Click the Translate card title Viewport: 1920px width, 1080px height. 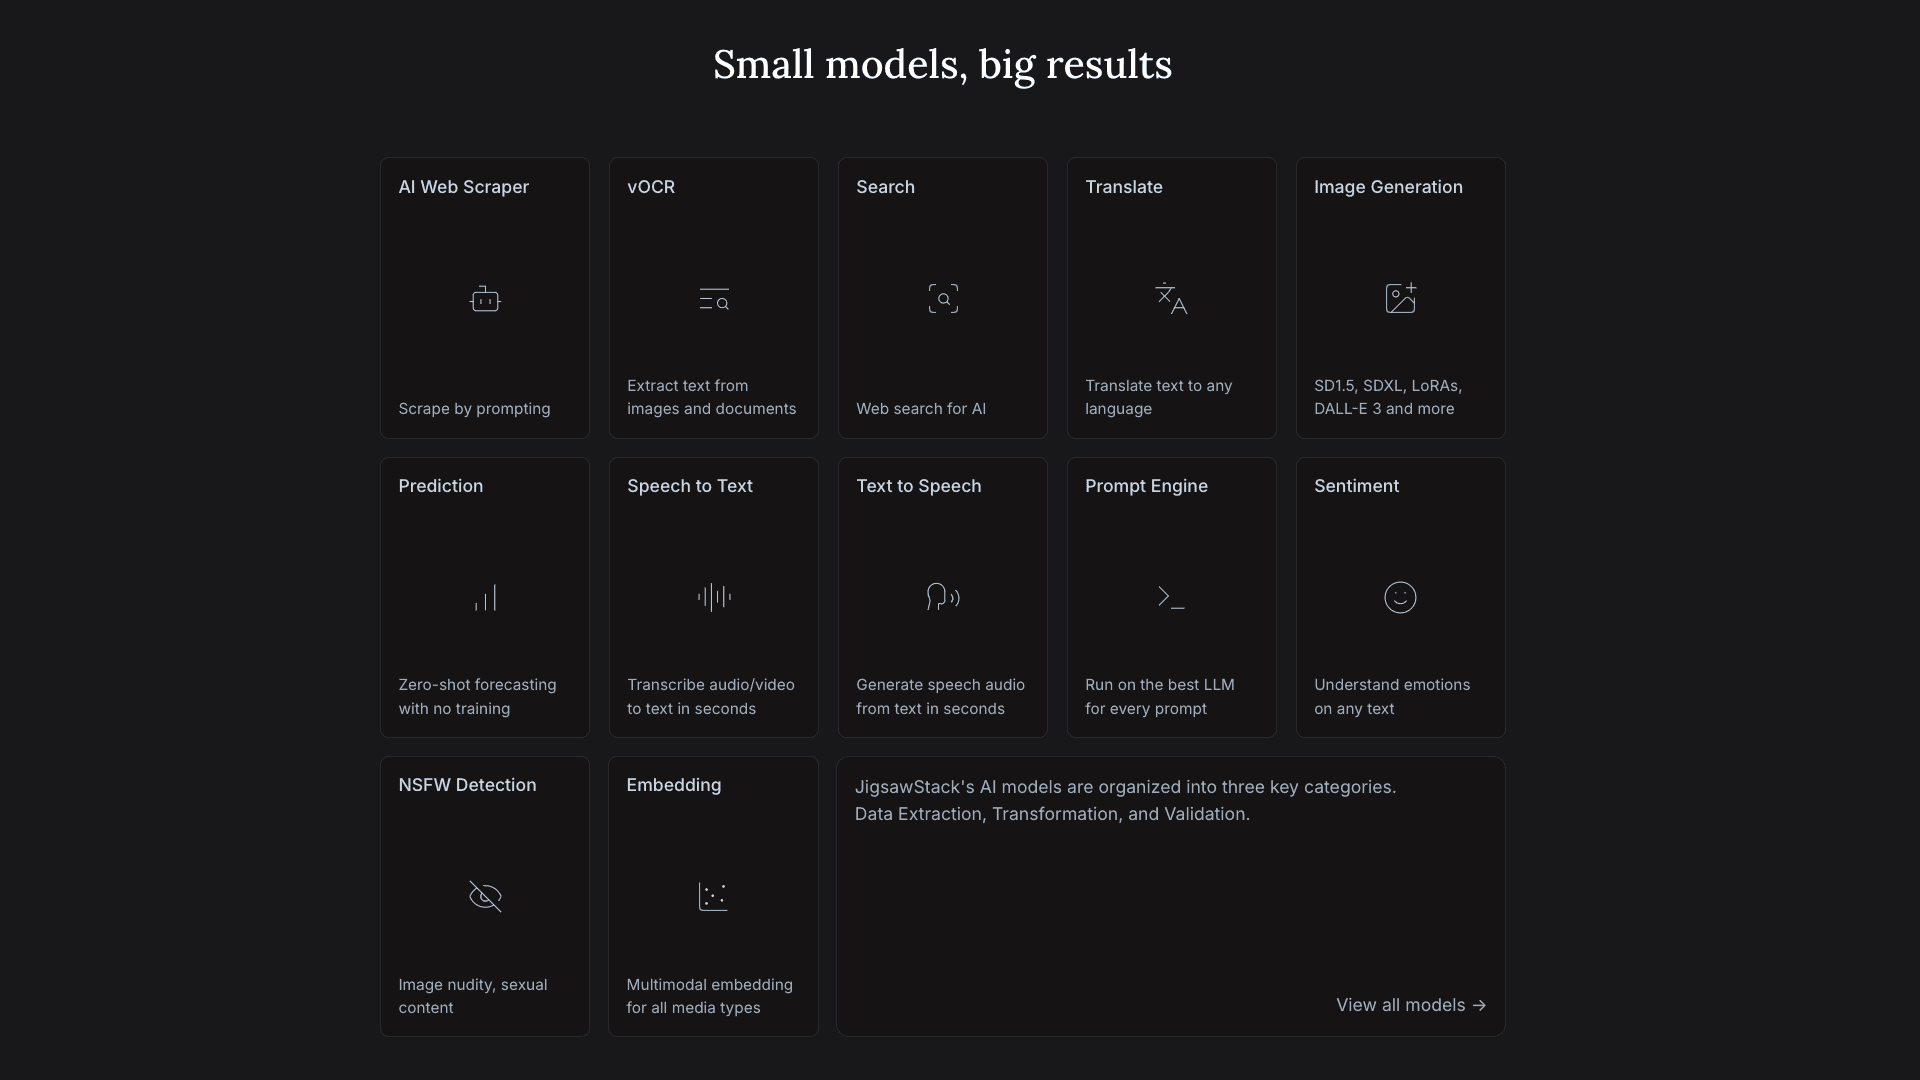pyautogui.click(x=1123, y=187)
